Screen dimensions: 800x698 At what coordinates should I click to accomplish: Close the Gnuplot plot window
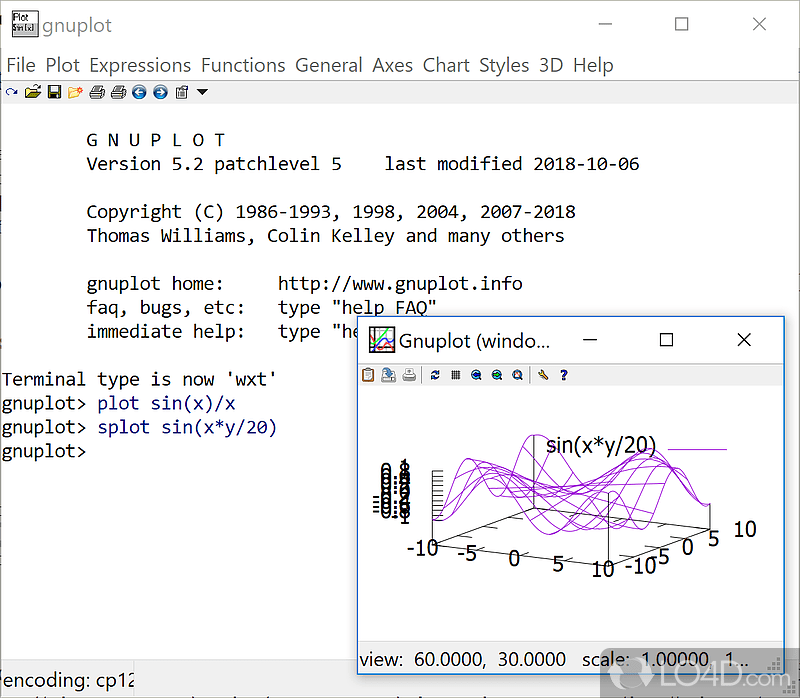click(744, 340)
